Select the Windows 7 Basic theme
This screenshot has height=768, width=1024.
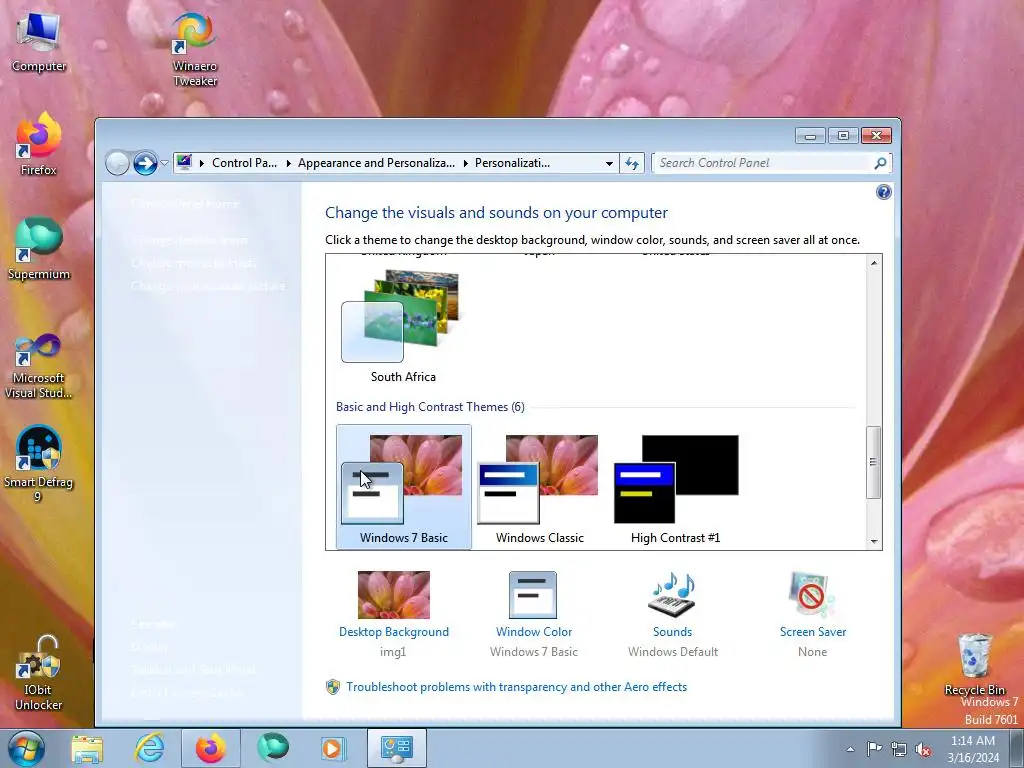coord(404,487)
